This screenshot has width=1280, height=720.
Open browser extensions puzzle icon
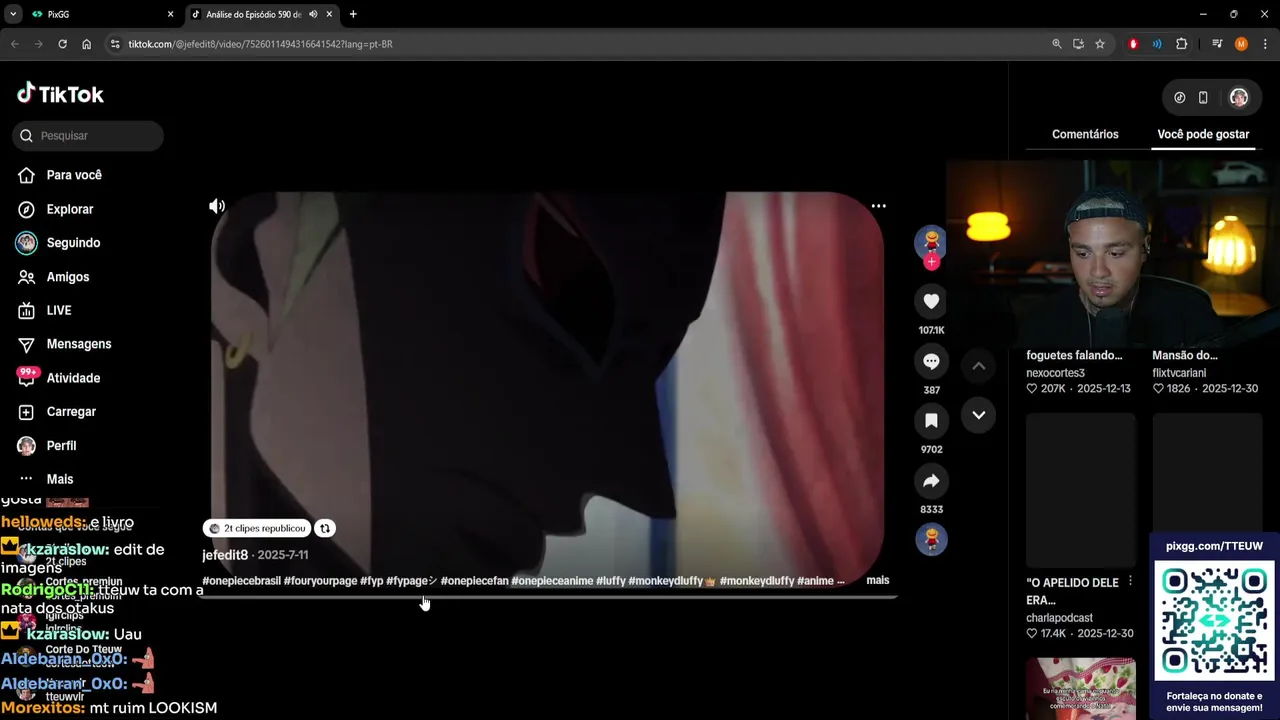[x=1182, y=44]
